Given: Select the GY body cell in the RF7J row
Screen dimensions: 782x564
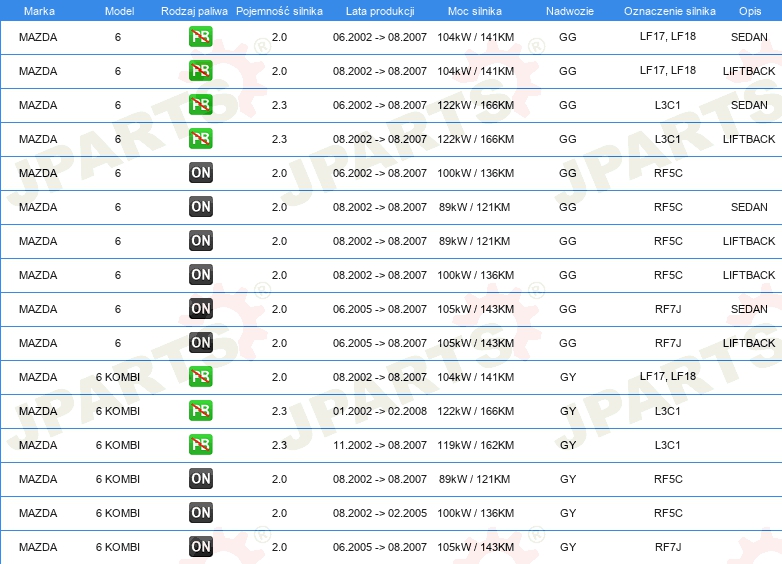Looking at the screenshot, I should click(x=568, y=547).
